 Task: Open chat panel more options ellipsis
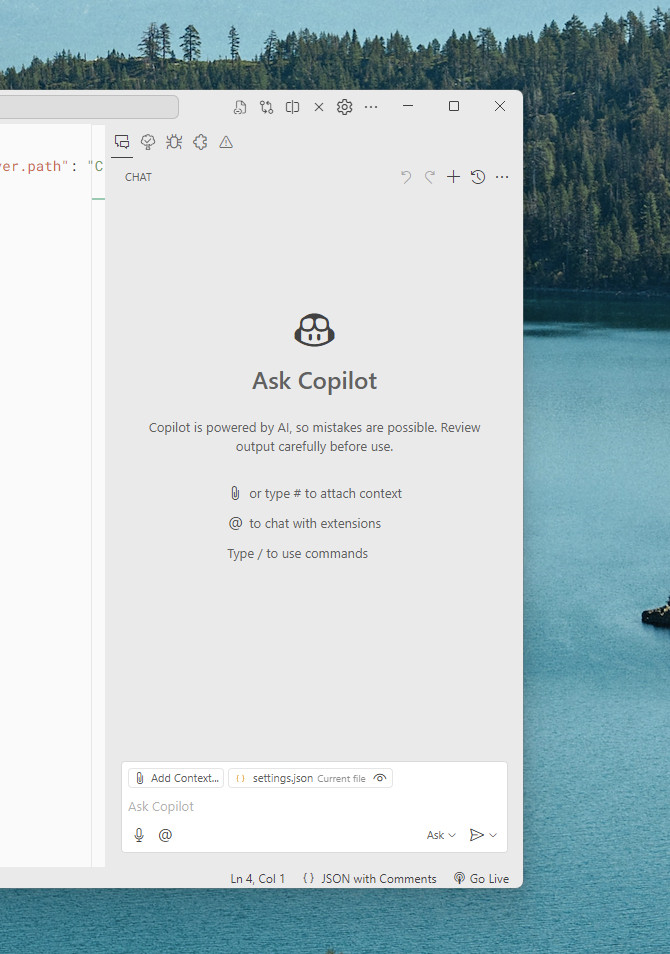pyautogui.click(x=502, y=177)
